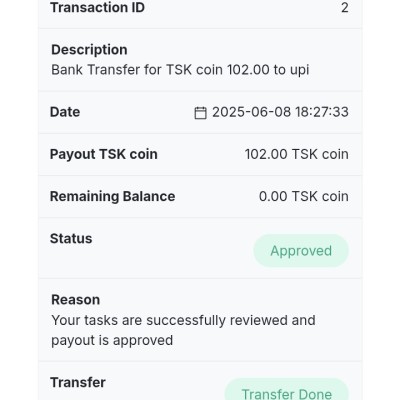The image size is (400, 400).
Task: Select the payout approved reason text
Action: pos(183,330)
